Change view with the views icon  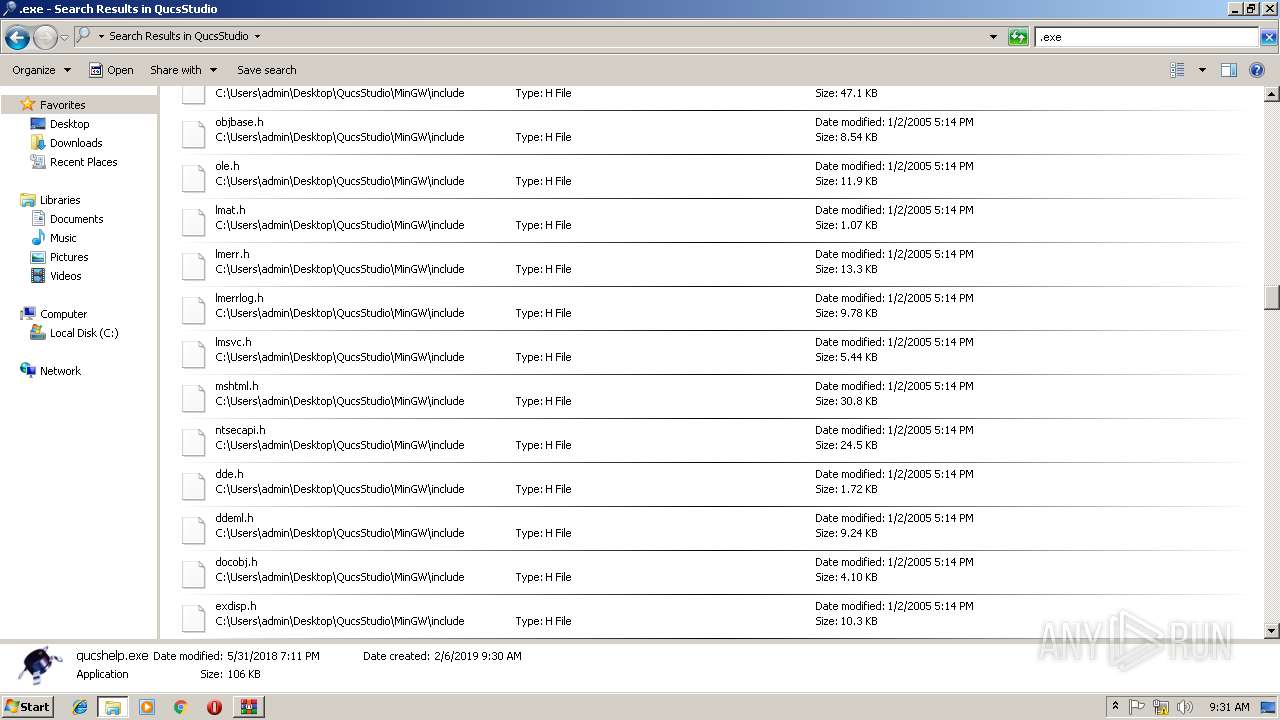pos(1177,70)
